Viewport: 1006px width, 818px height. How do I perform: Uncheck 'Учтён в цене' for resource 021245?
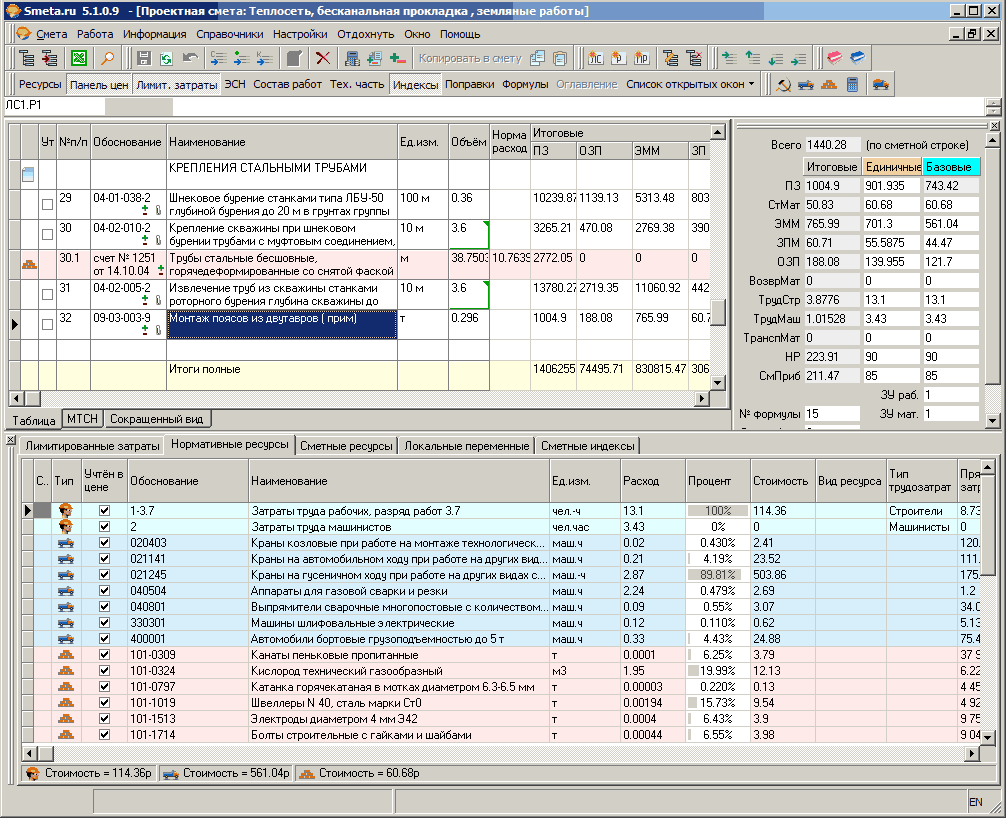pyautogui.click(x=105, y=575)
